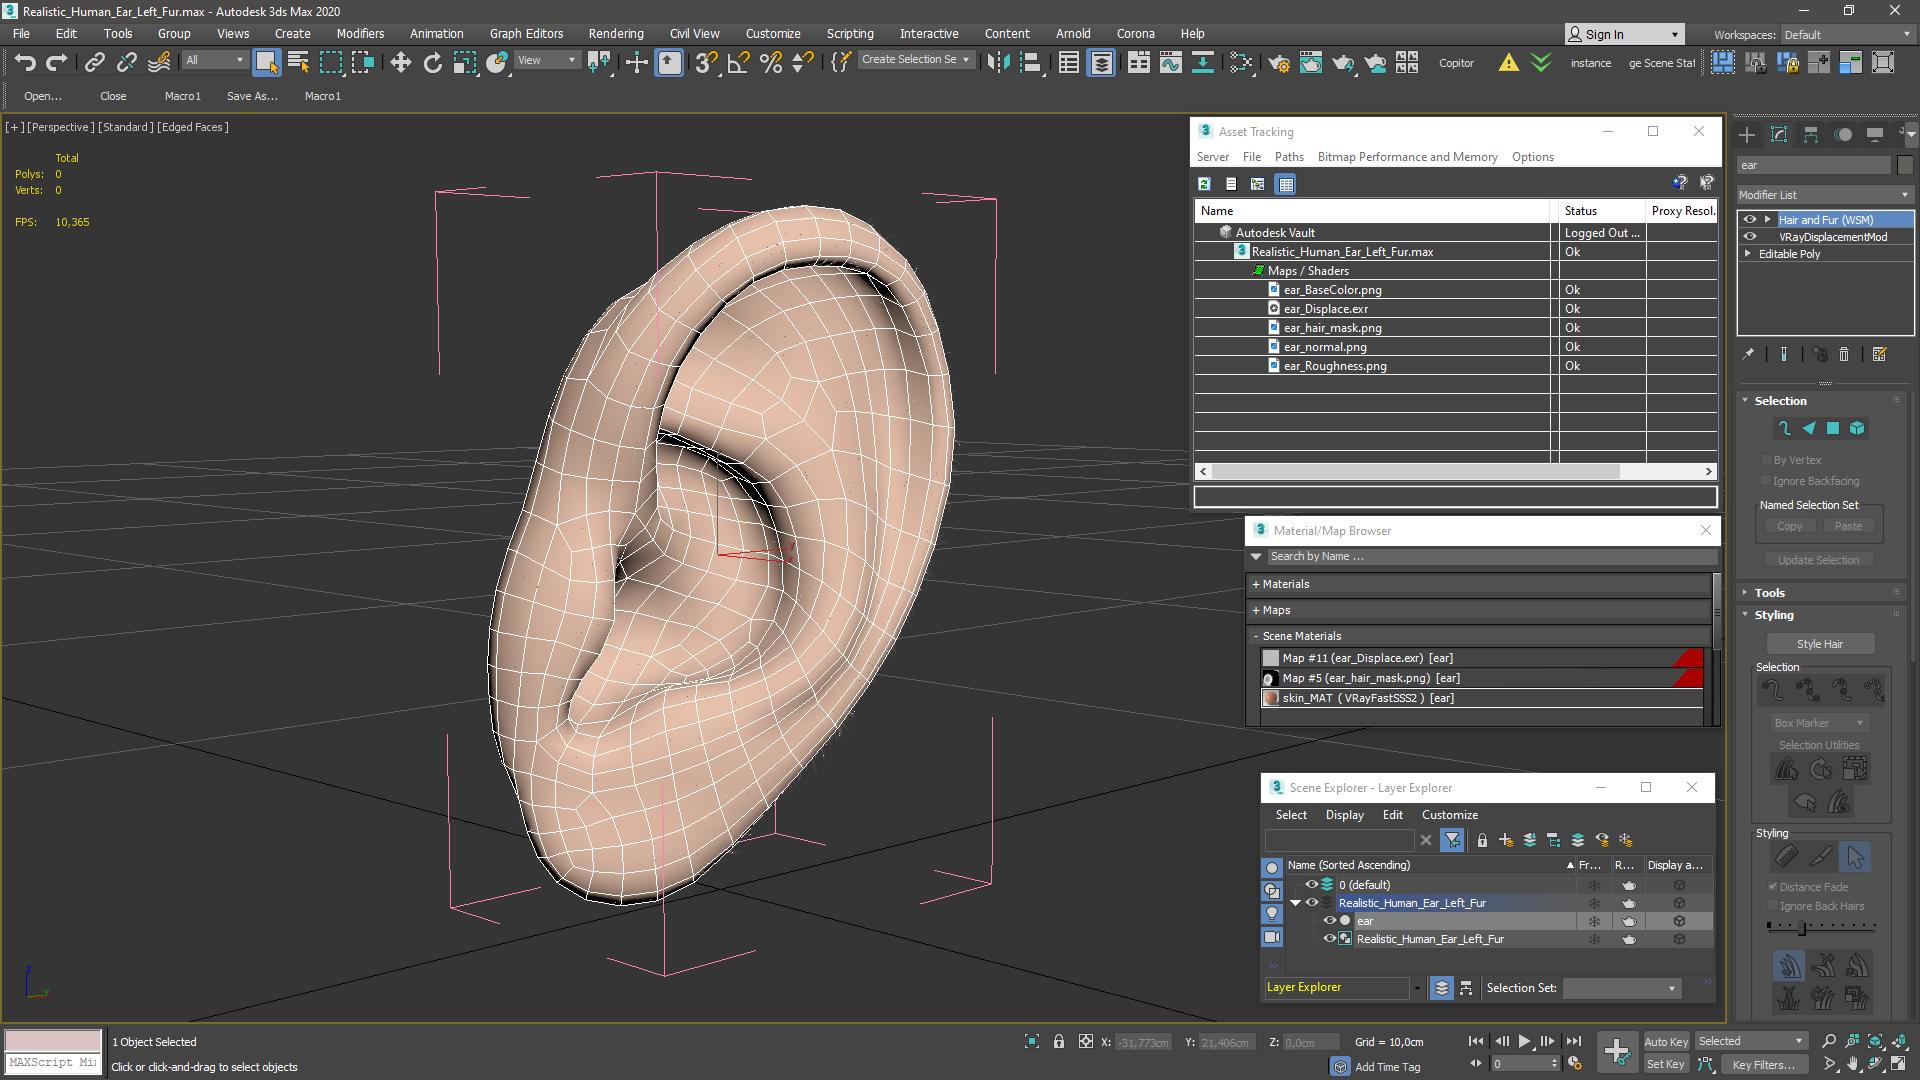Select Polygon sub-object selection icon
Image resolution: width=1920 pixels, height=1080 pixels.
pyautogui.click(x=1833, y=428)
